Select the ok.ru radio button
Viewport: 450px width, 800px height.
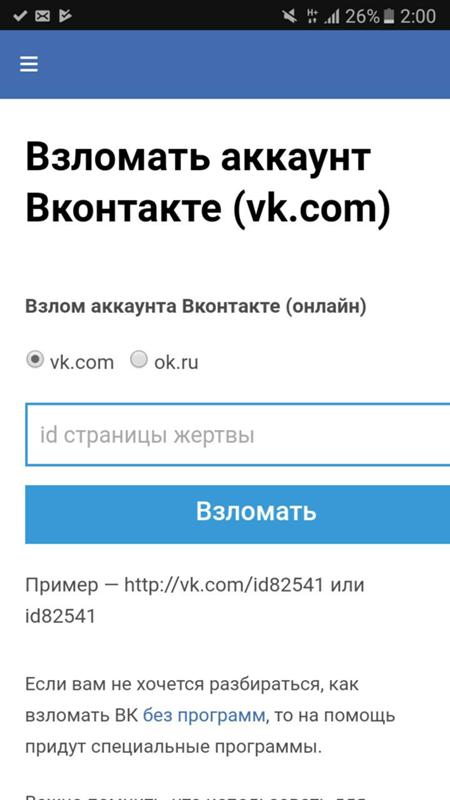(x=139, y=360)
